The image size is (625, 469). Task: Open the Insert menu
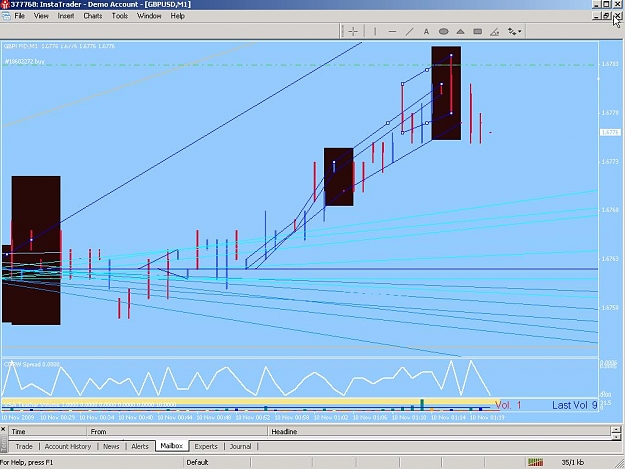(x=66, y=16)
